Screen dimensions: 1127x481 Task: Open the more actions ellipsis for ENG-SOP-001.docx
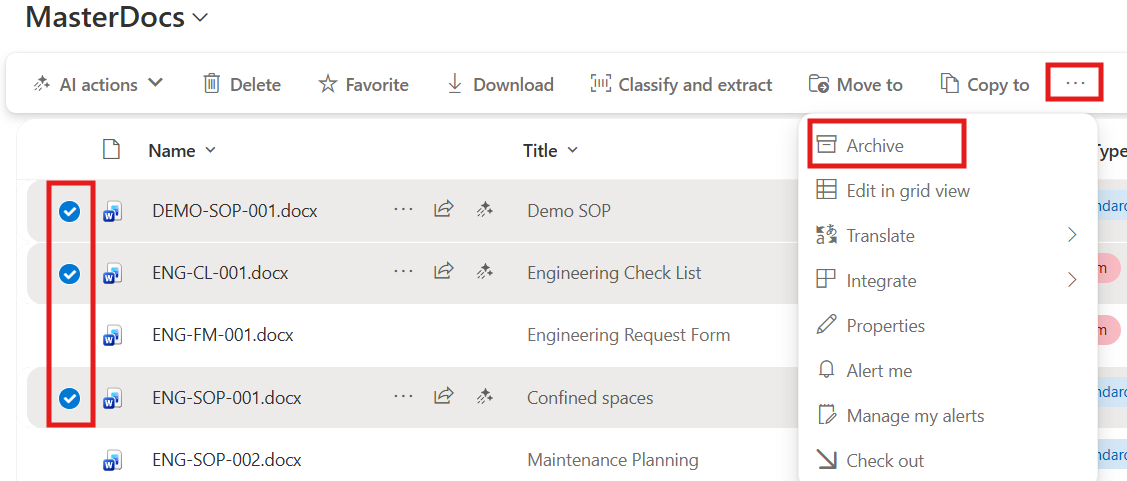[x=403, y=397]
